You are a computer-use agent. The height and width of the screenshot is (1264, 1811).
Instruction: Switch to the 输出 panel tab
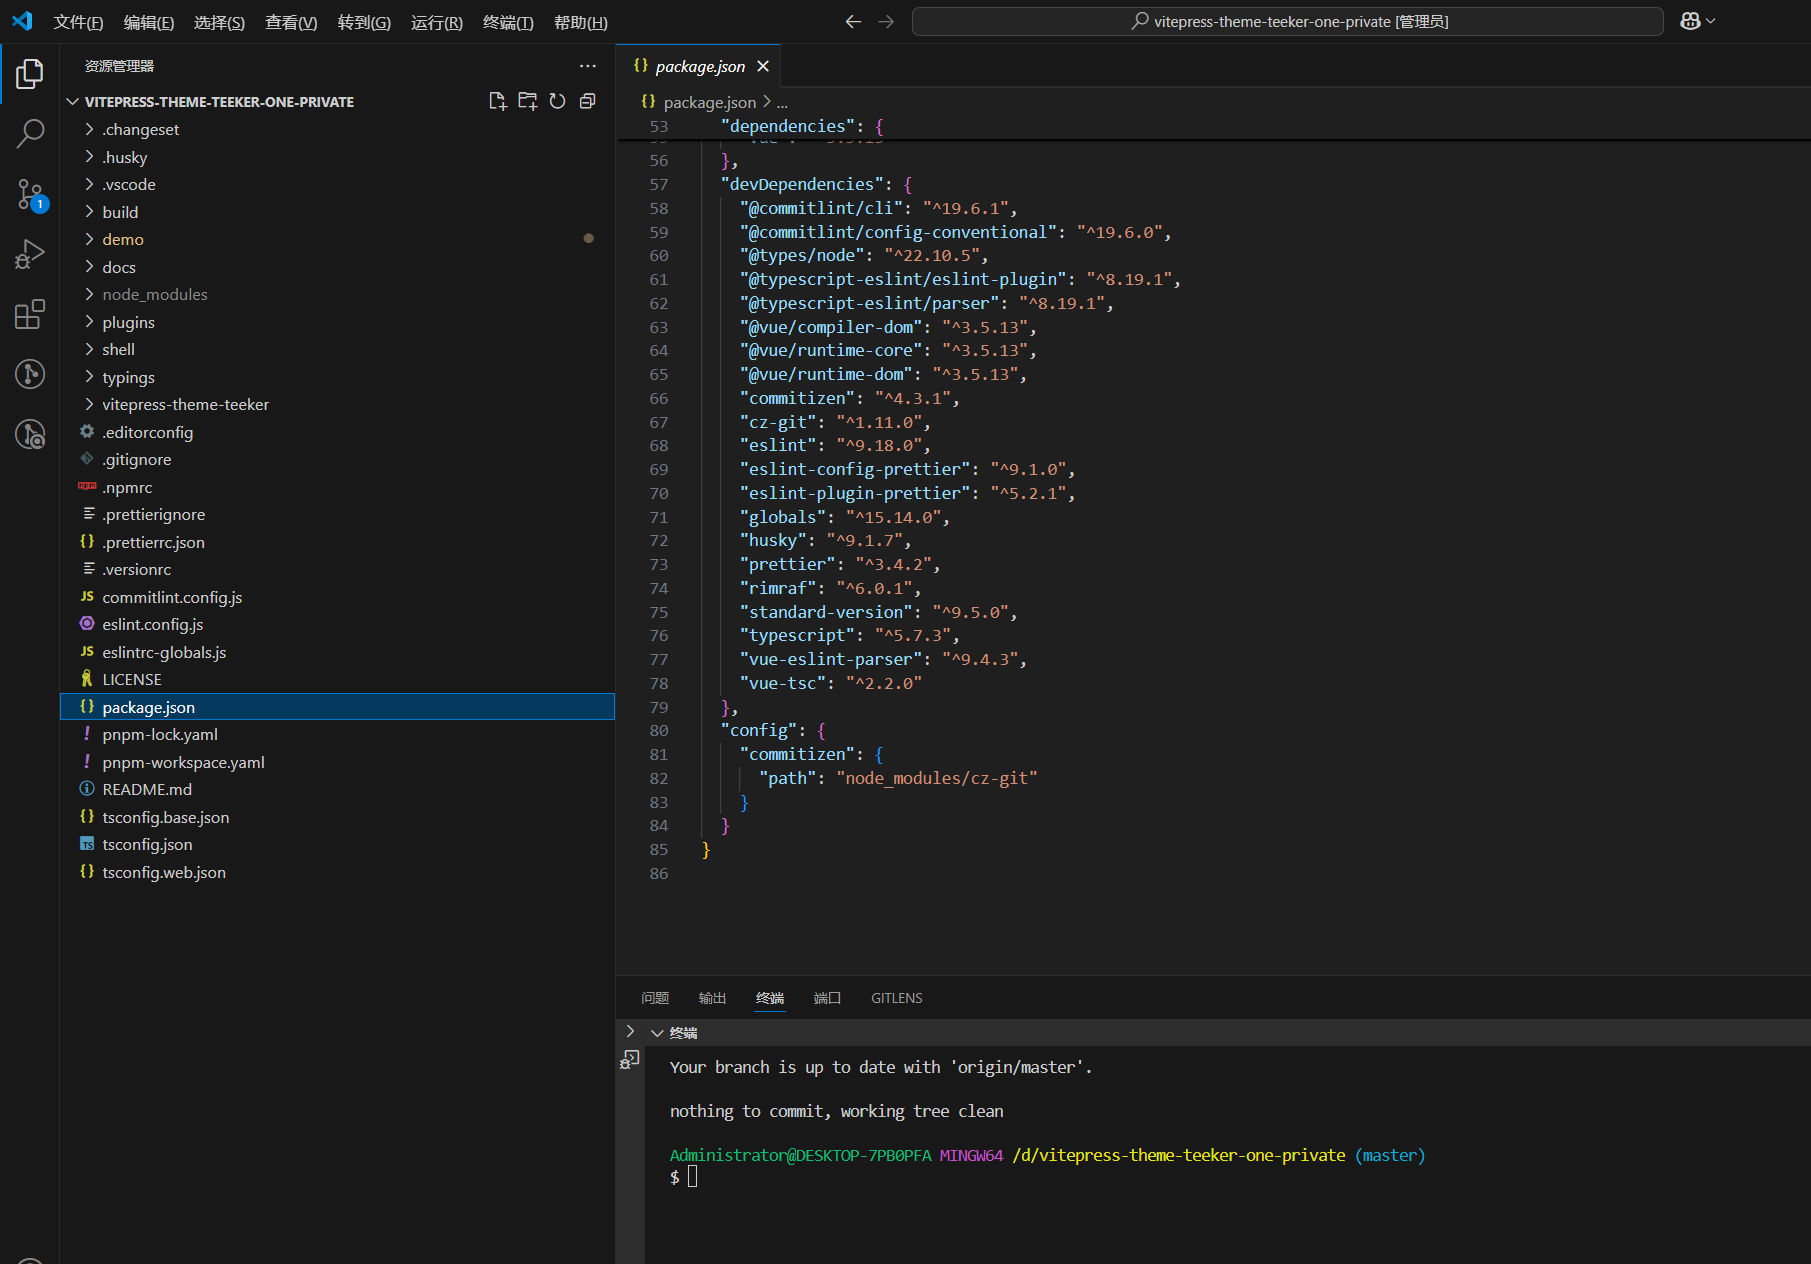(712, 998)
